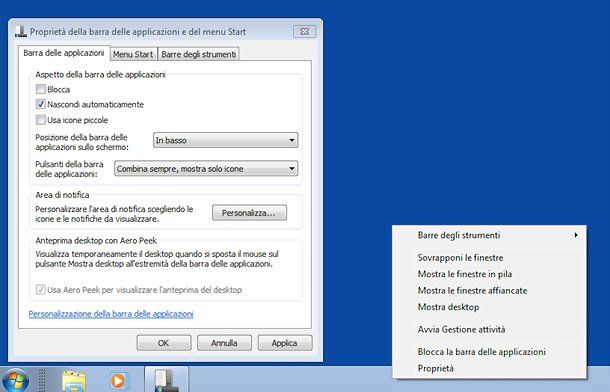Click the Area di notifica group label
Viewport: 610px width, 392px height.
click(62, 195)
